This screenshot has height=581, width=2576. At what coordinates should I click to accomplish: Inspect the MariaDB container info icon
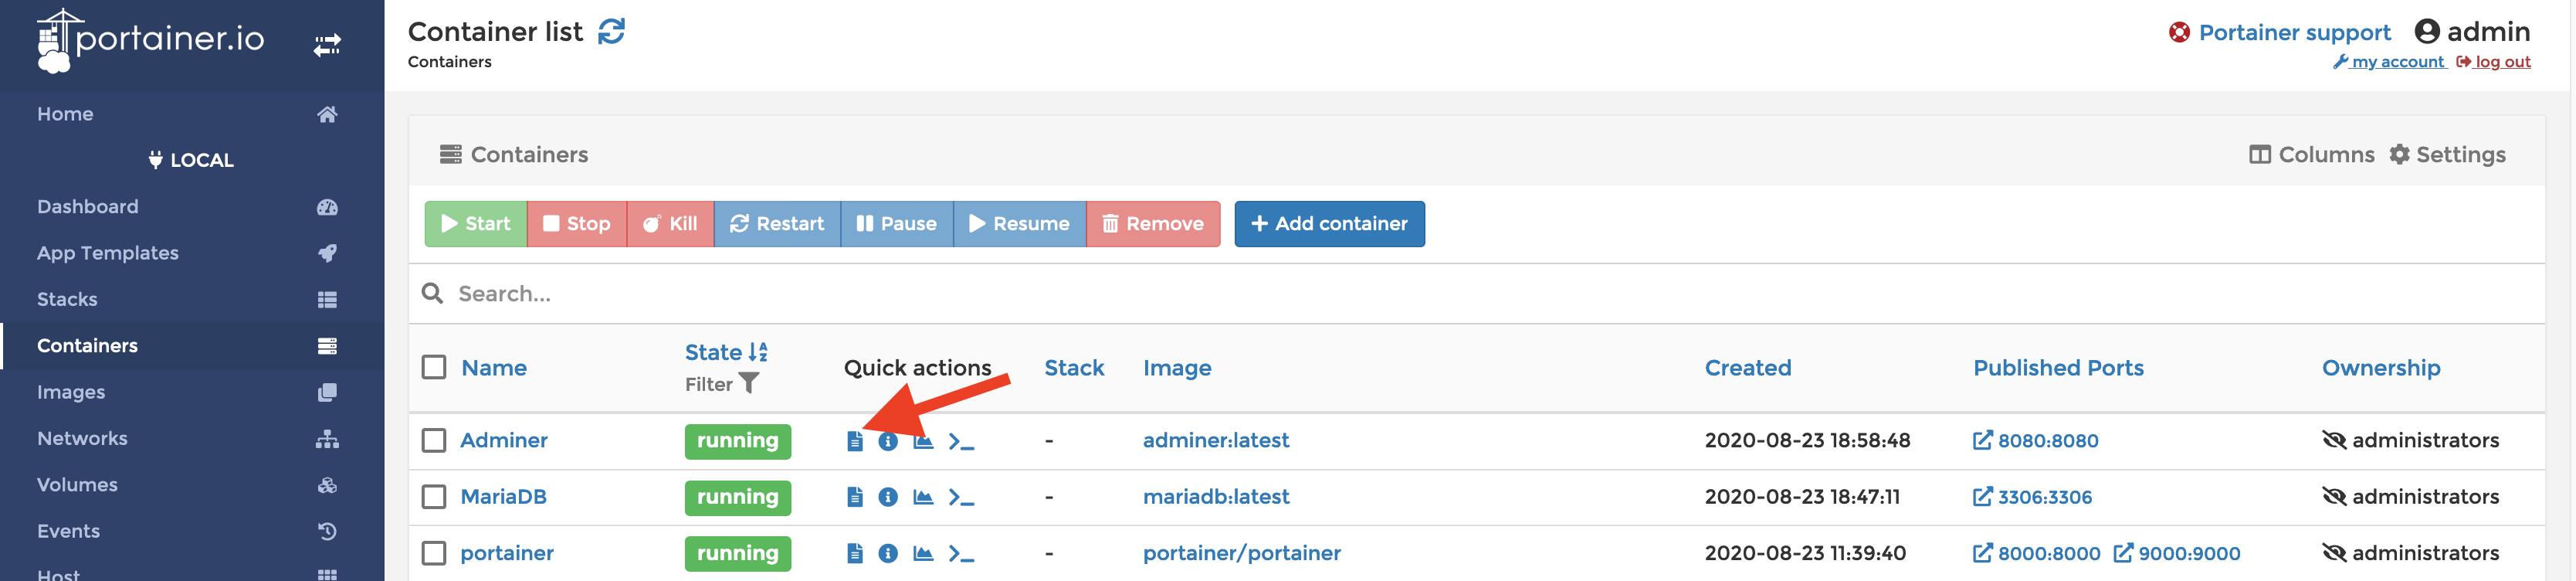click(887, 497)
